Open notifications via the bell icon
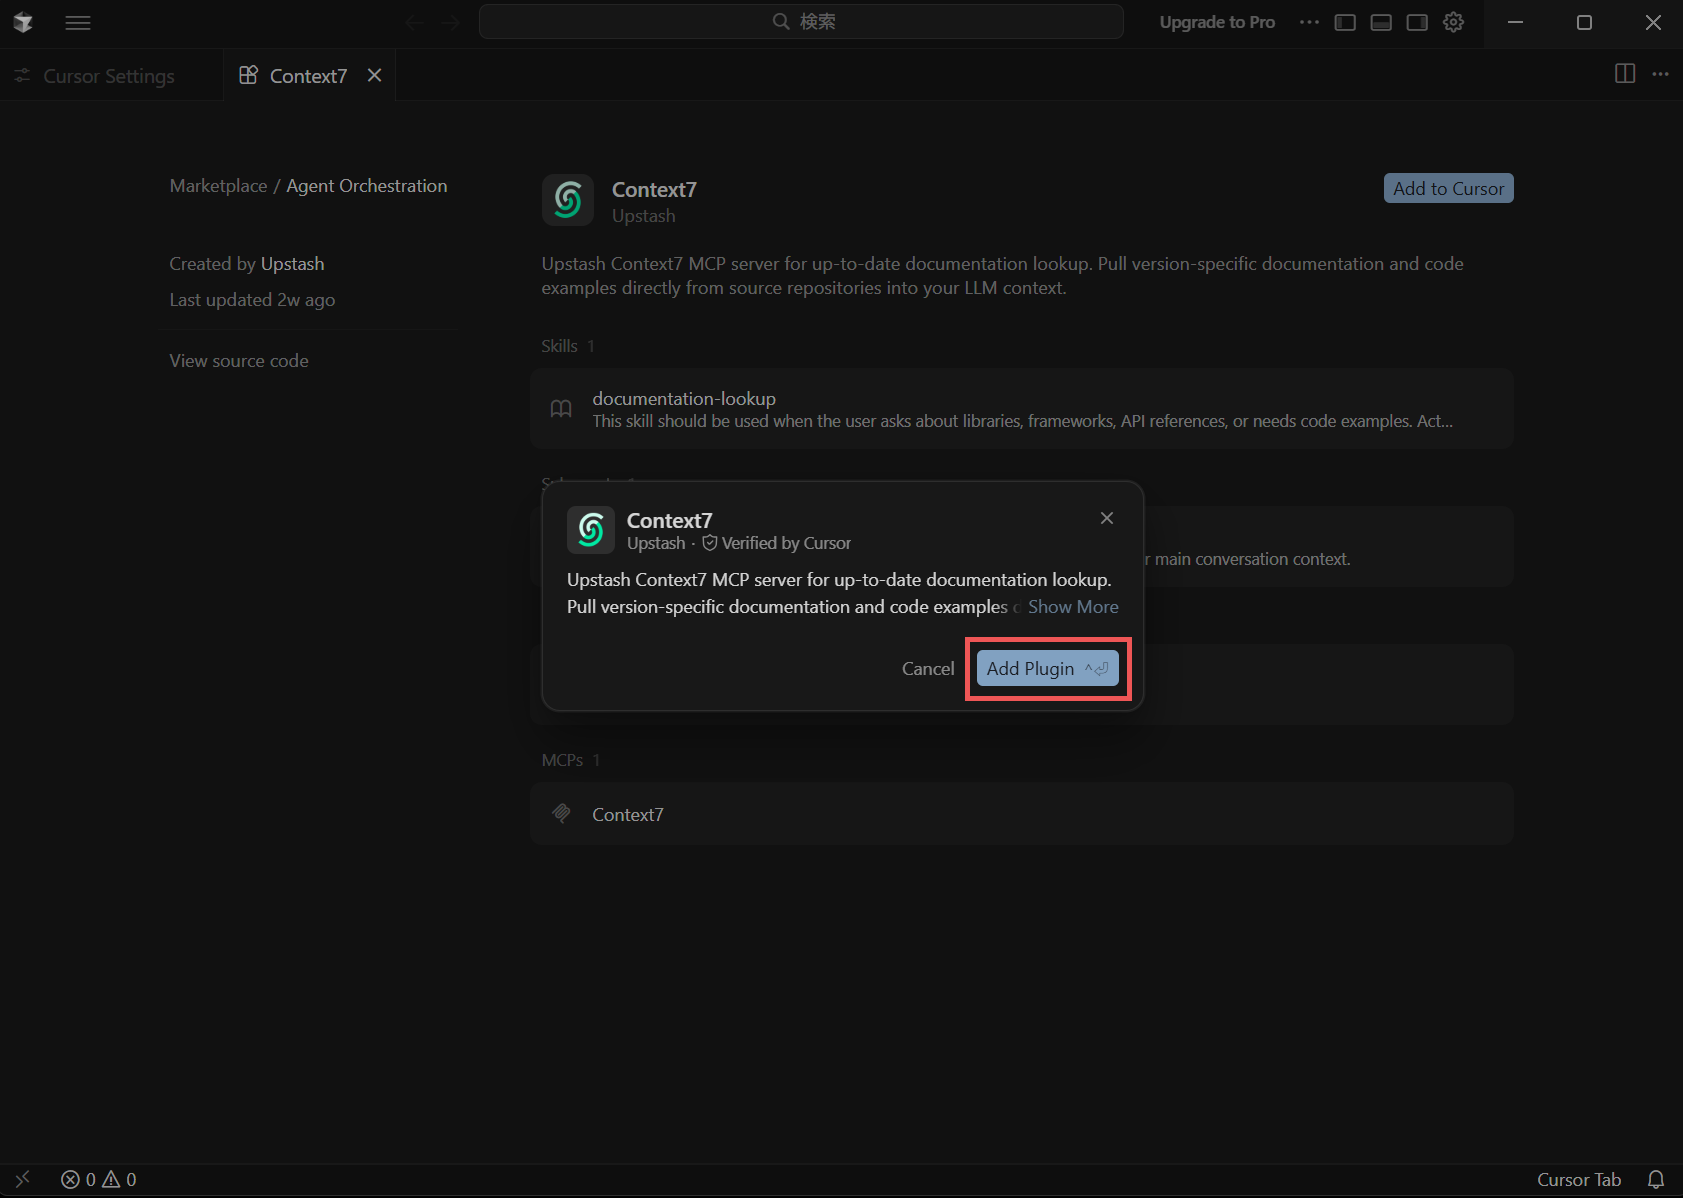This screenshot has width=1683, height=1198. coord(1656,1180)
